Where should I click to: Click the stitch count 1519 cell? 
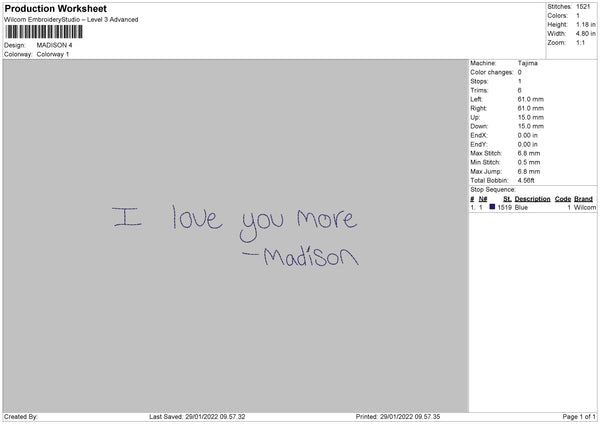[x=504, y=207]
